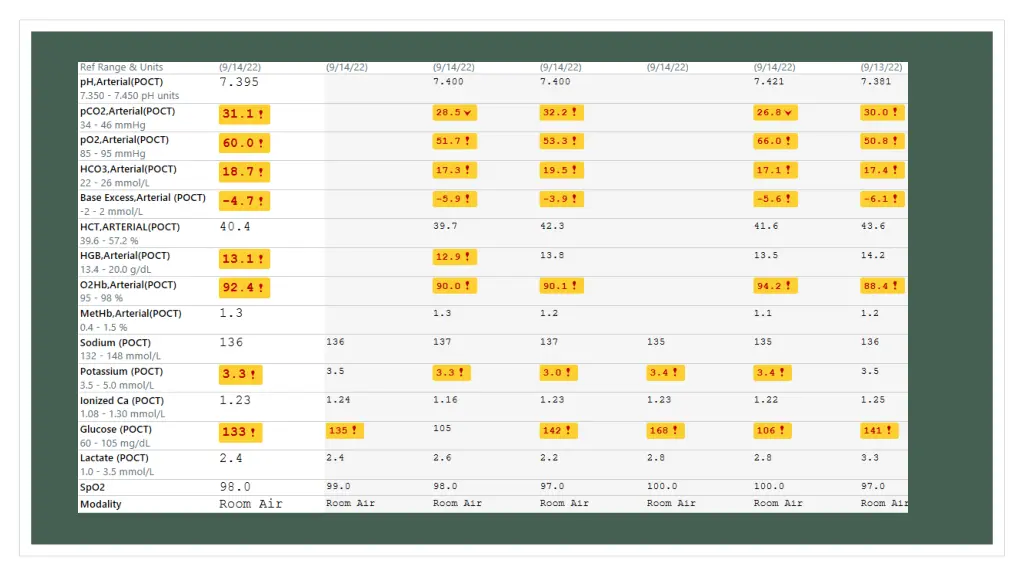Click the warning flag on HCO3 18.7

pyautogui.click(x=262, y=173)
